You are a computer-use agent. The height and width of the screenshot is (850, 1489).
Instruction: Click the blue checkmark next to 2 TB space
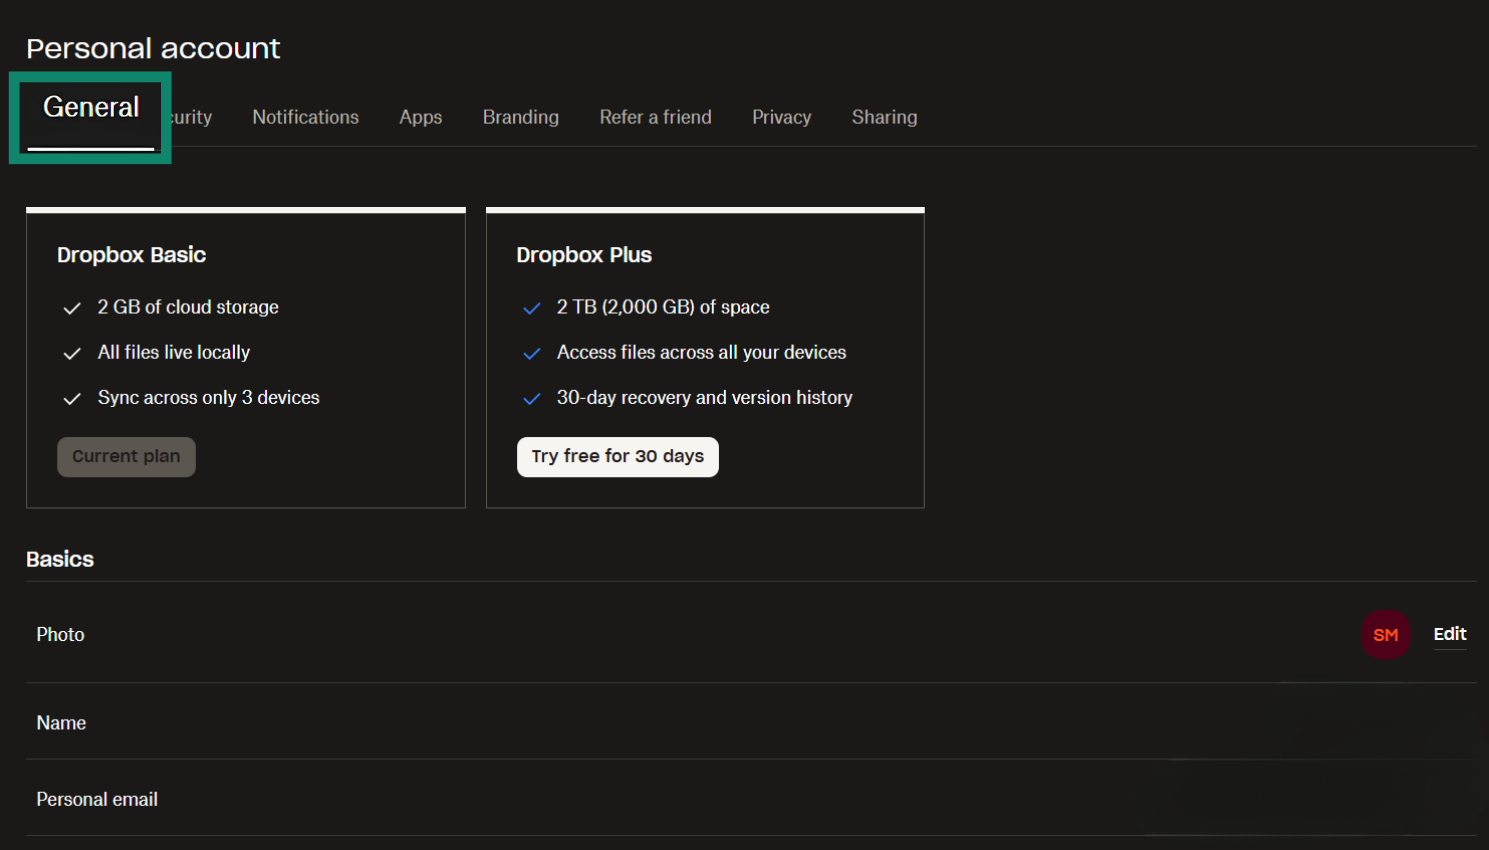coord(531,308)
